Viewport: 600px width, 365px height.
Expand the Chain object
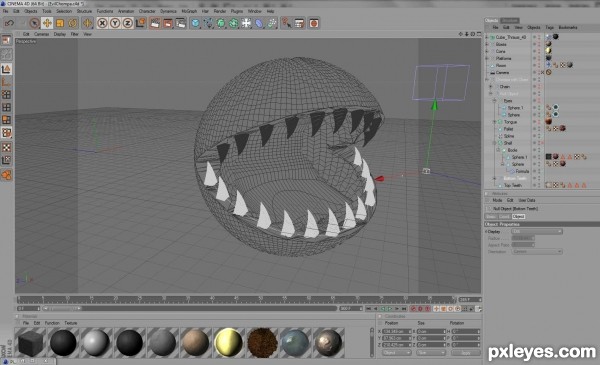491,86
